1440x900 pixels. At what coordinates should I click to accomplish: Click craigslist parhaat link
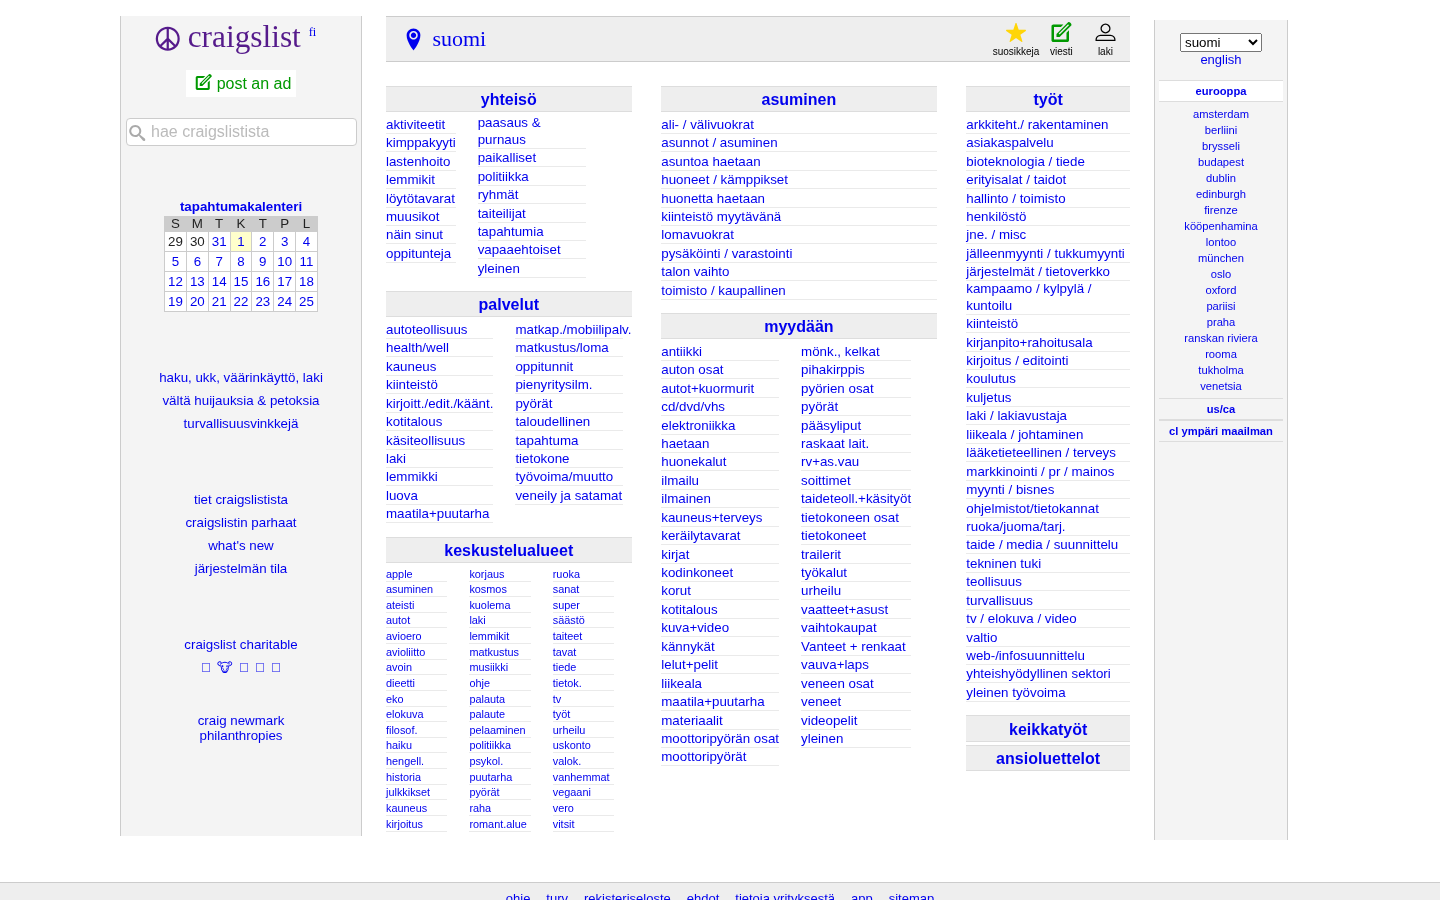click(x=240, y=522)
